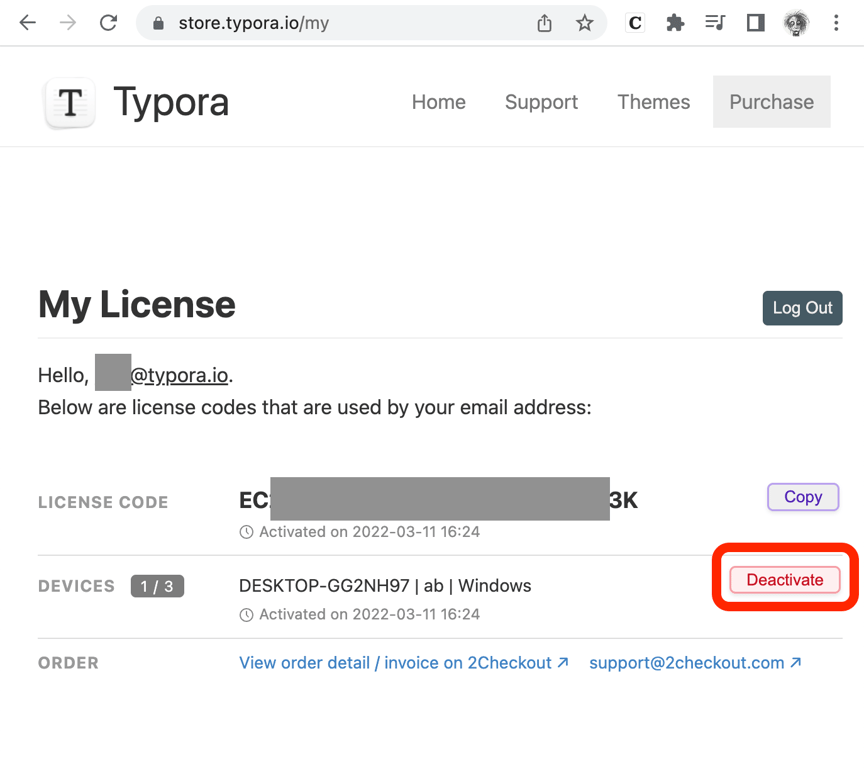Deactivate the DESKTOP-GG2NH97 device

tap(785, 580)
